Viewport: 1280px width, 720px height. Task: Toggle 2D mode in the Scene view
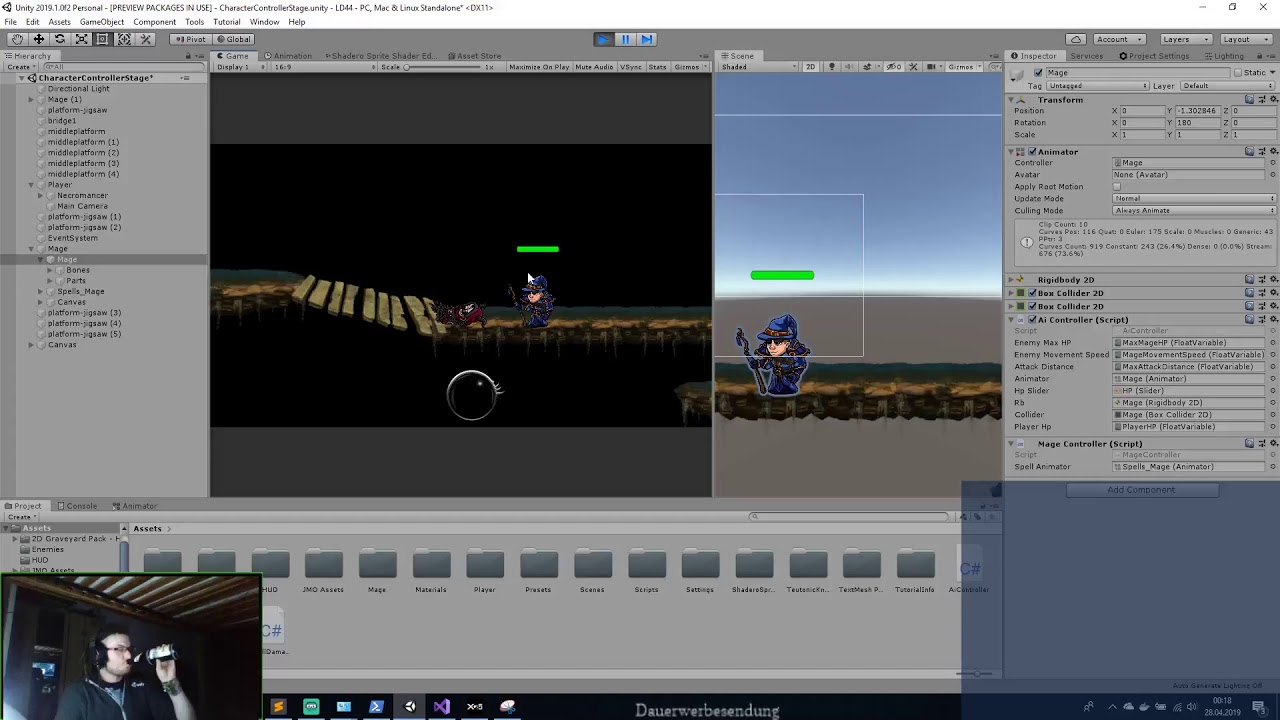tap(810, 67)
